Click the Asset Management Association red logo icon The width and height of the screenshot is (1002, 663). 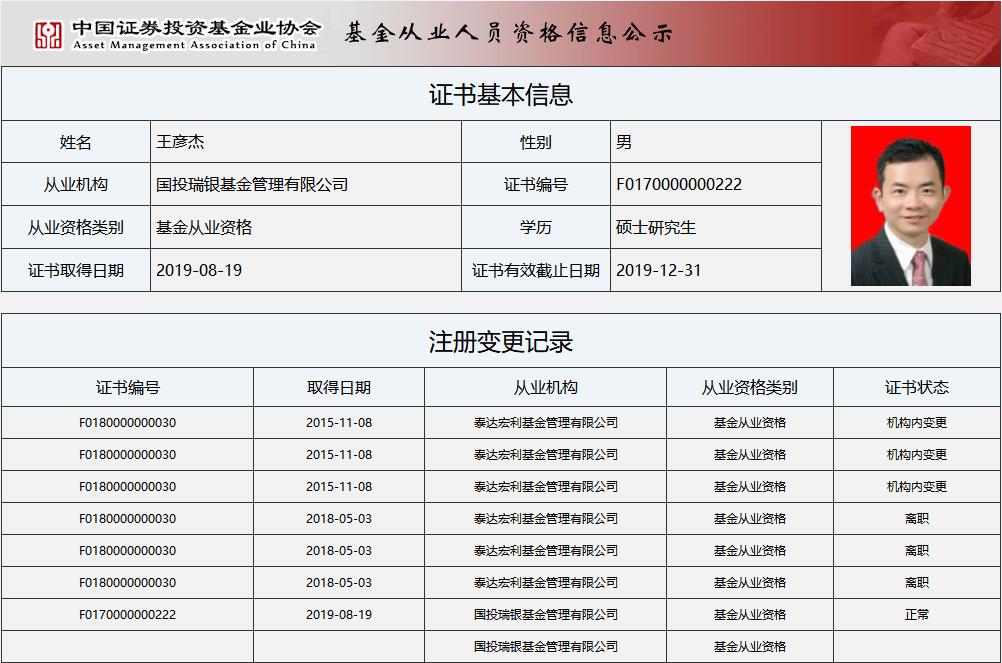(x=48, y=35)
